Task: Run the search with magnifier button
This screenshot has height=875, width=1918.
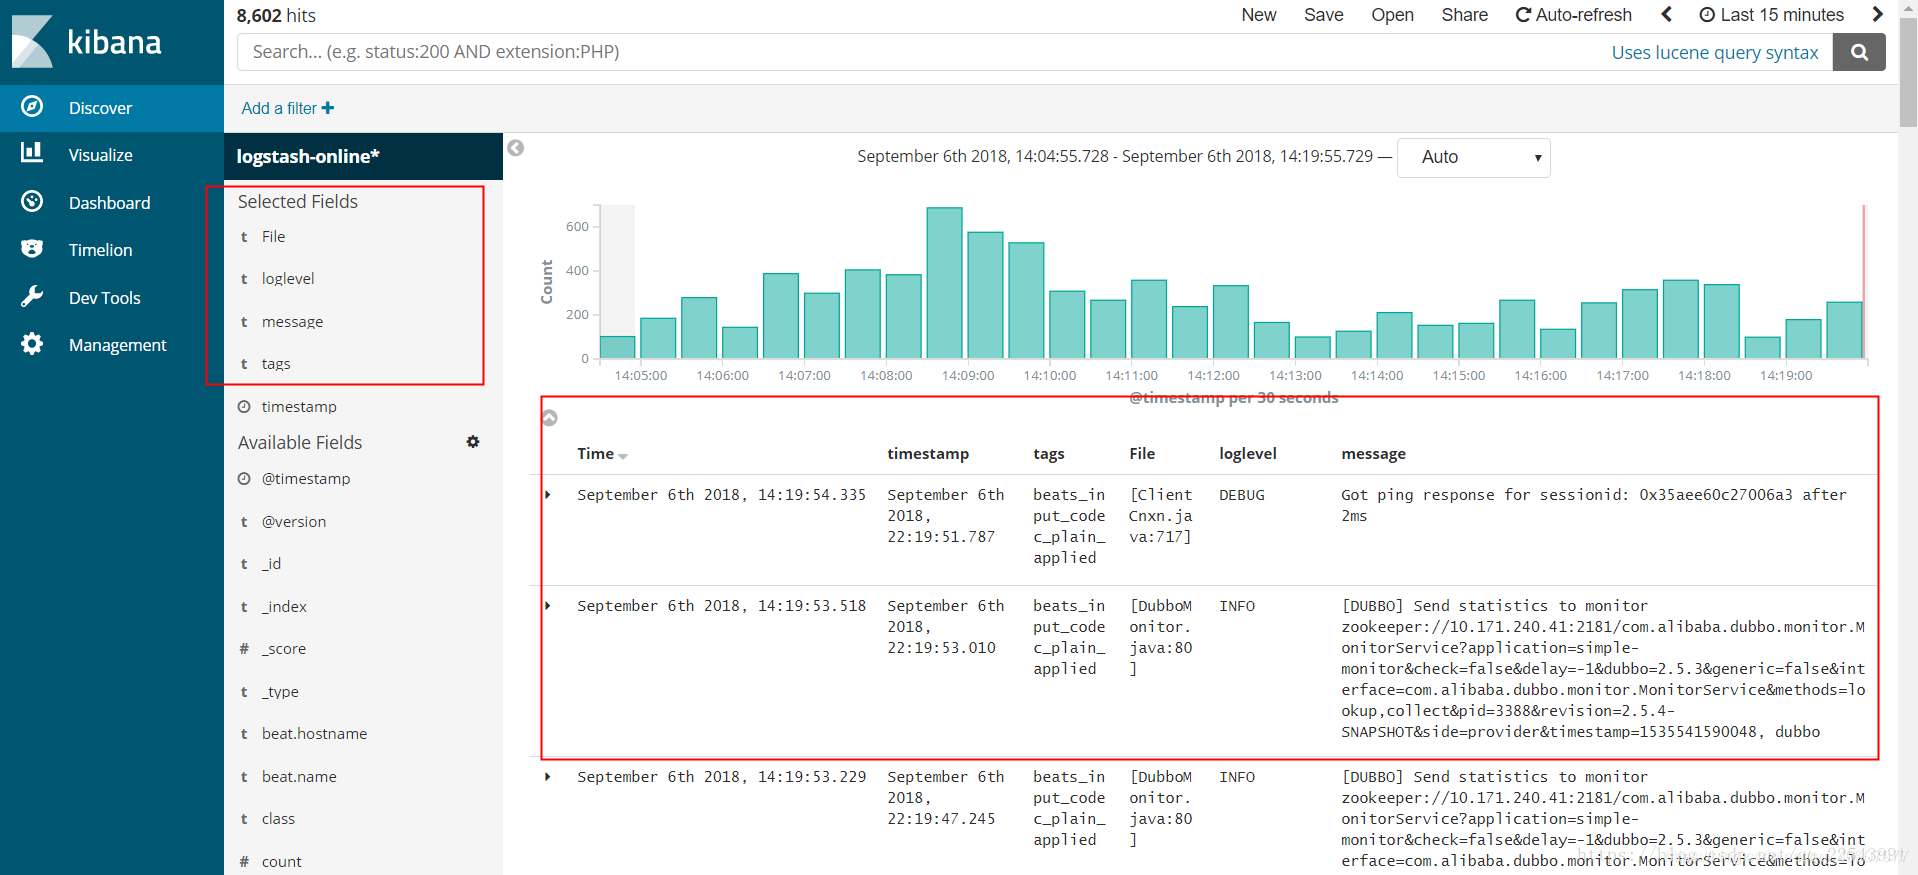Action: click(x=1859, y=52)
